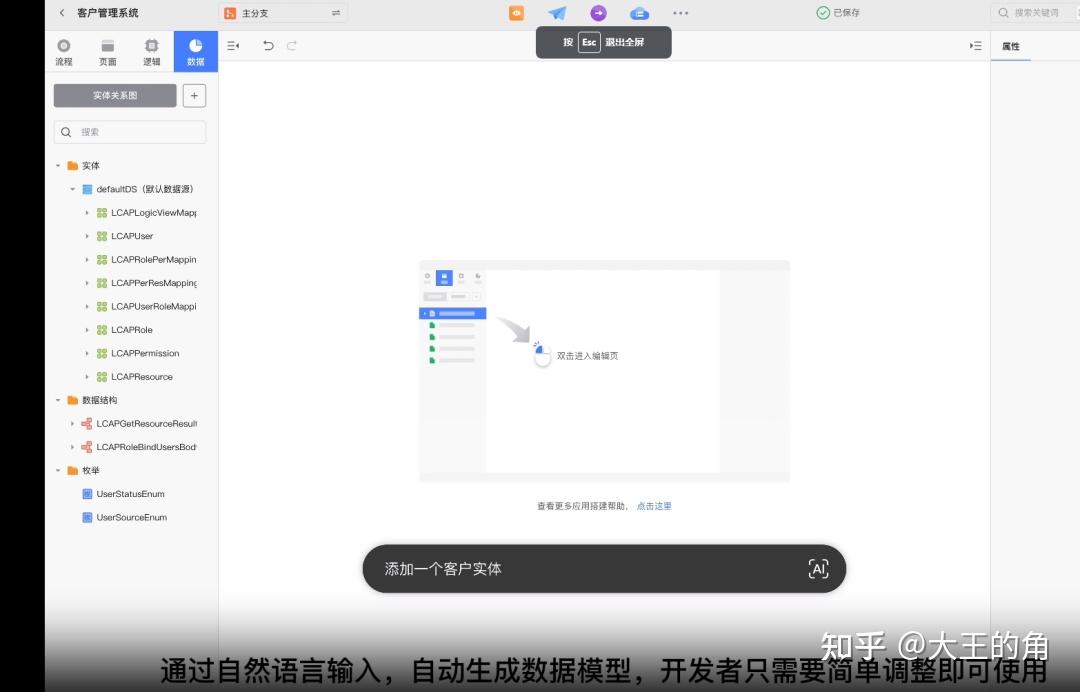Click the 搜索 field in the data panel
This screenshot has width=1080, height=692.
pyautogui.click(x=129, y=132)
